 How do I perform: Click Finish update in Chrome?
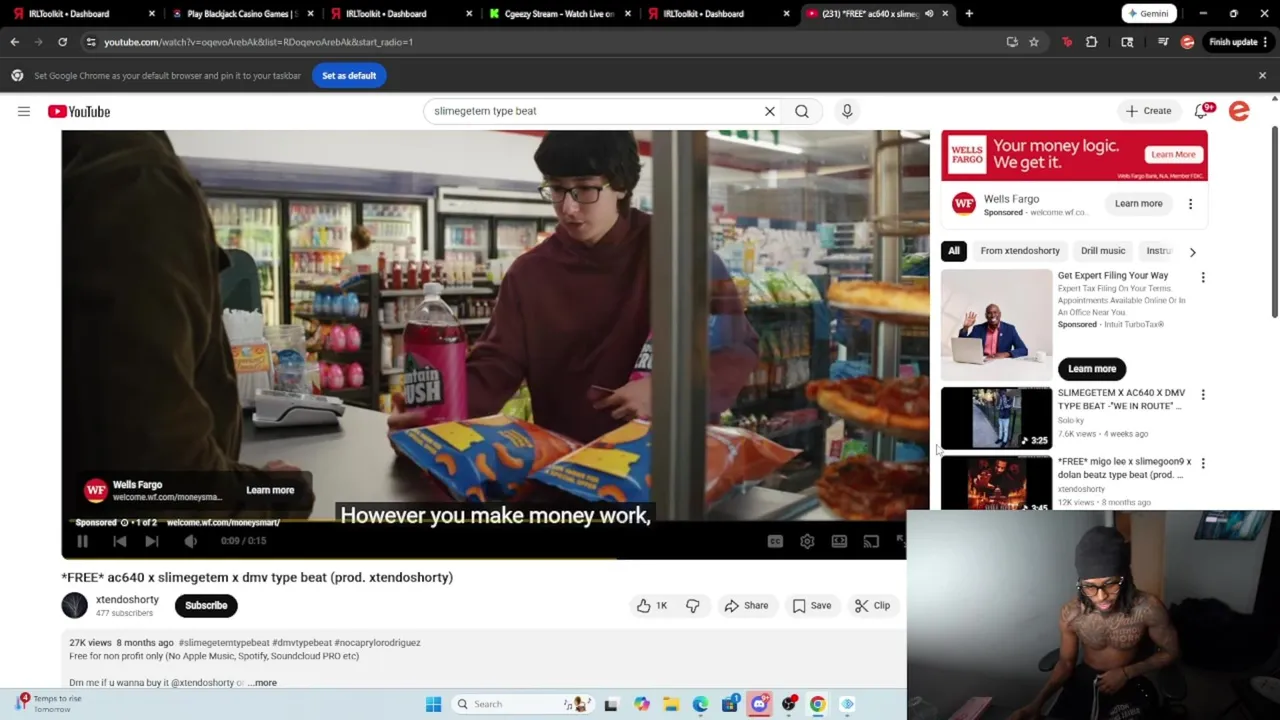pos(1238,42)
